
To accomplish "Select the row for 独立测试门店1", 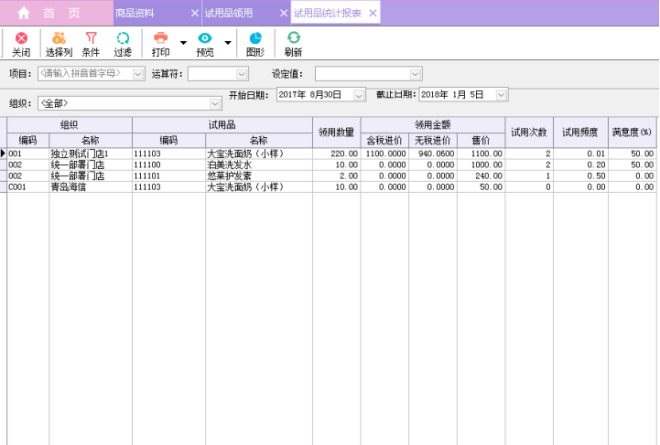I will point(331,154).
